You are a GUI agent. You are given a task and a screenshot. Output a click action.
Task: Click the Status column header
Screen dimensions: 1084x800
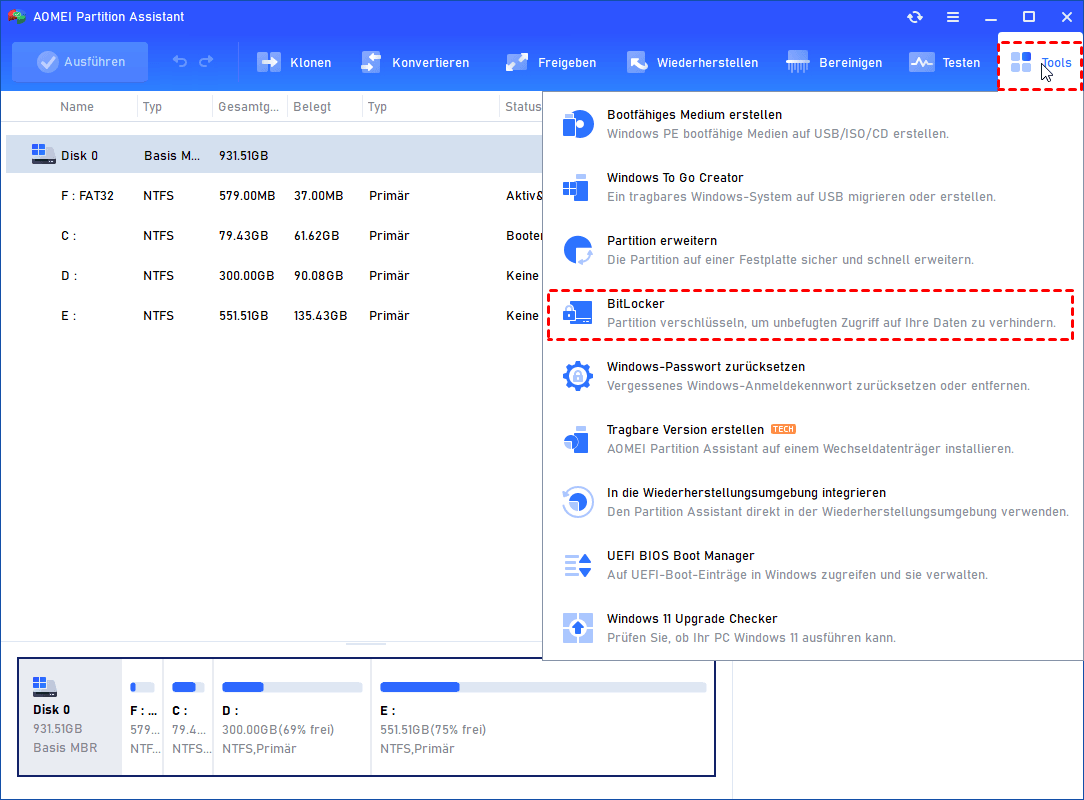(x=523, y=106)
